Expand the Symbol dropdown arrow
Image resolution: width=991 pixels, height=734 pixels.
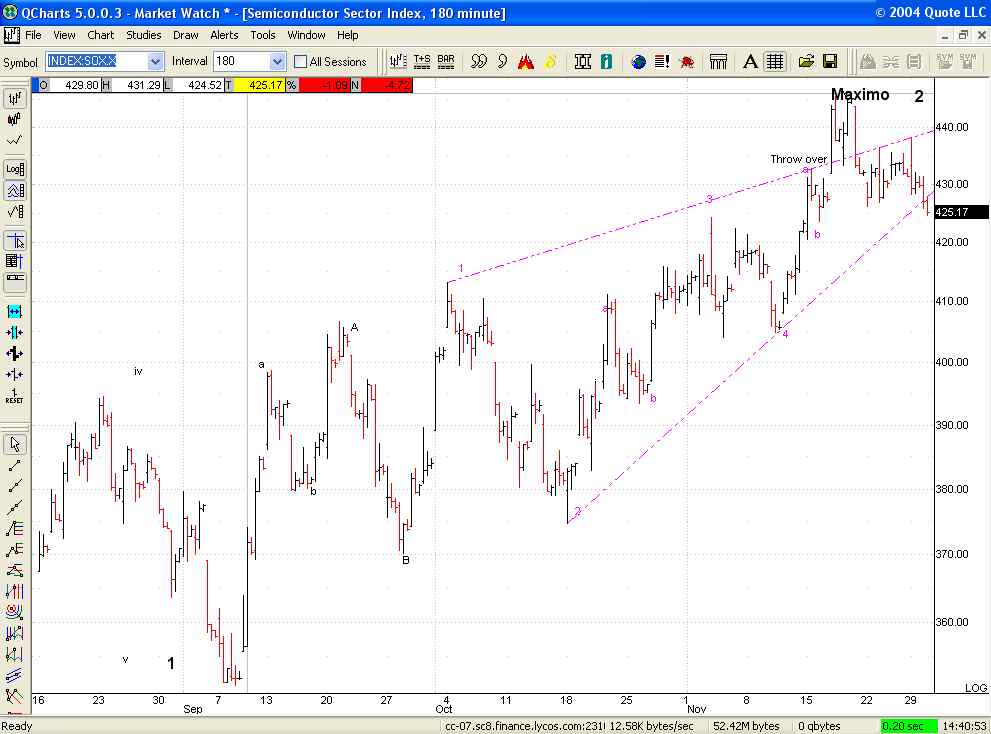point(155,61)
